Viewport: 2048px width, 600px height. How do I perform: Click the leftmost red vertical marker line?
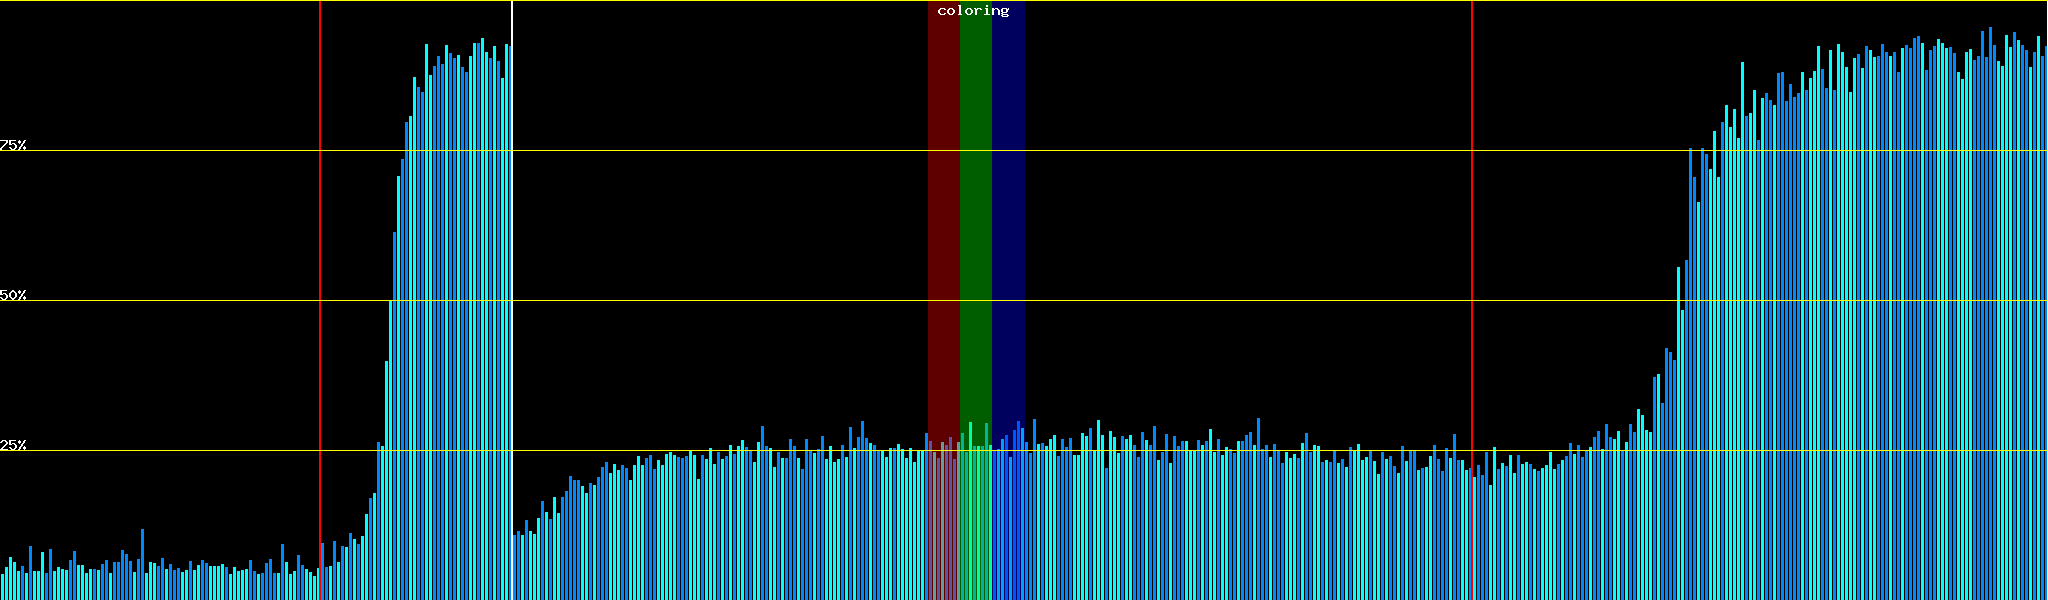pos(320,250)
